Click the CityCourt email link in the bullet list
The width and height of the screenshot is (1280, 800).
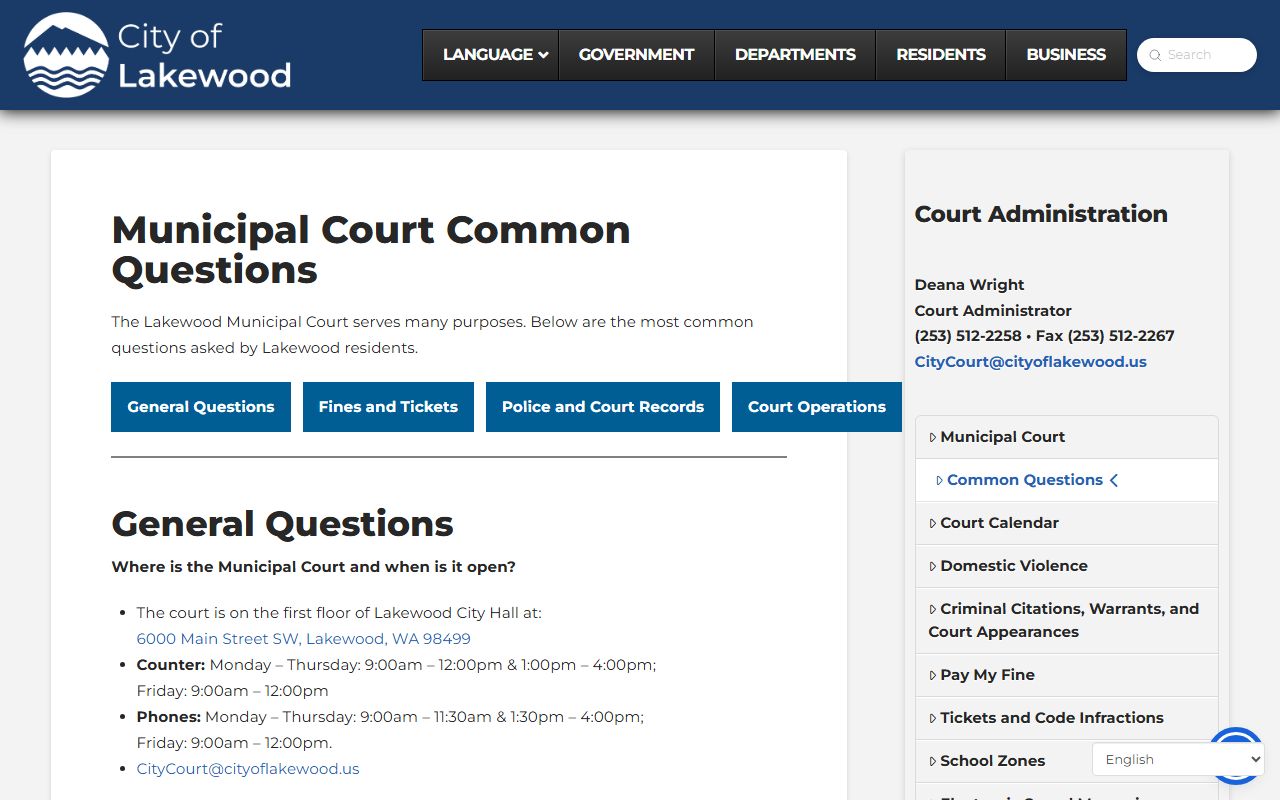click(x=248, y=769)
